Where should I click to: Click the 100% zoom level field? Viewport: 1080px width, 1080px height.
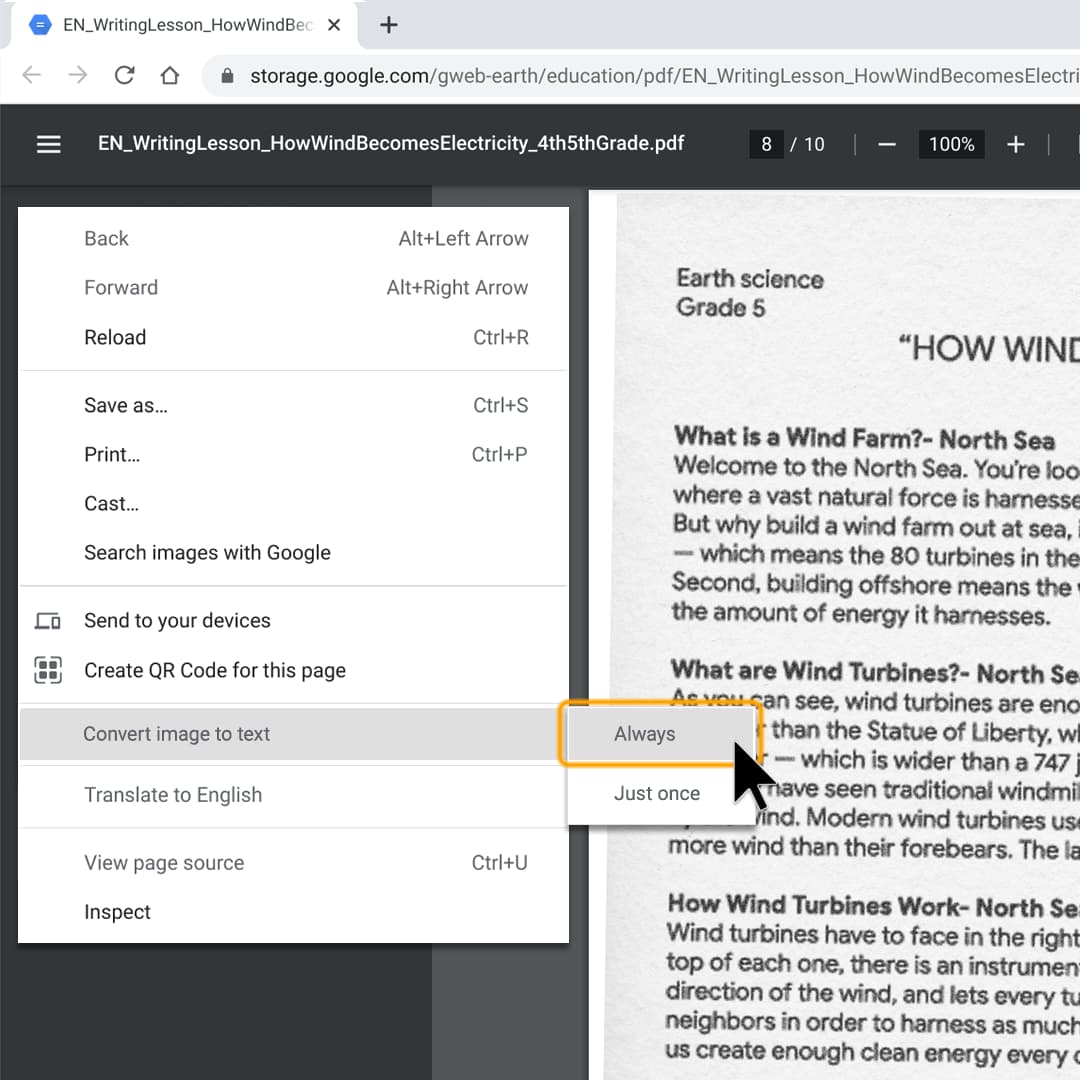click(951, 145)
